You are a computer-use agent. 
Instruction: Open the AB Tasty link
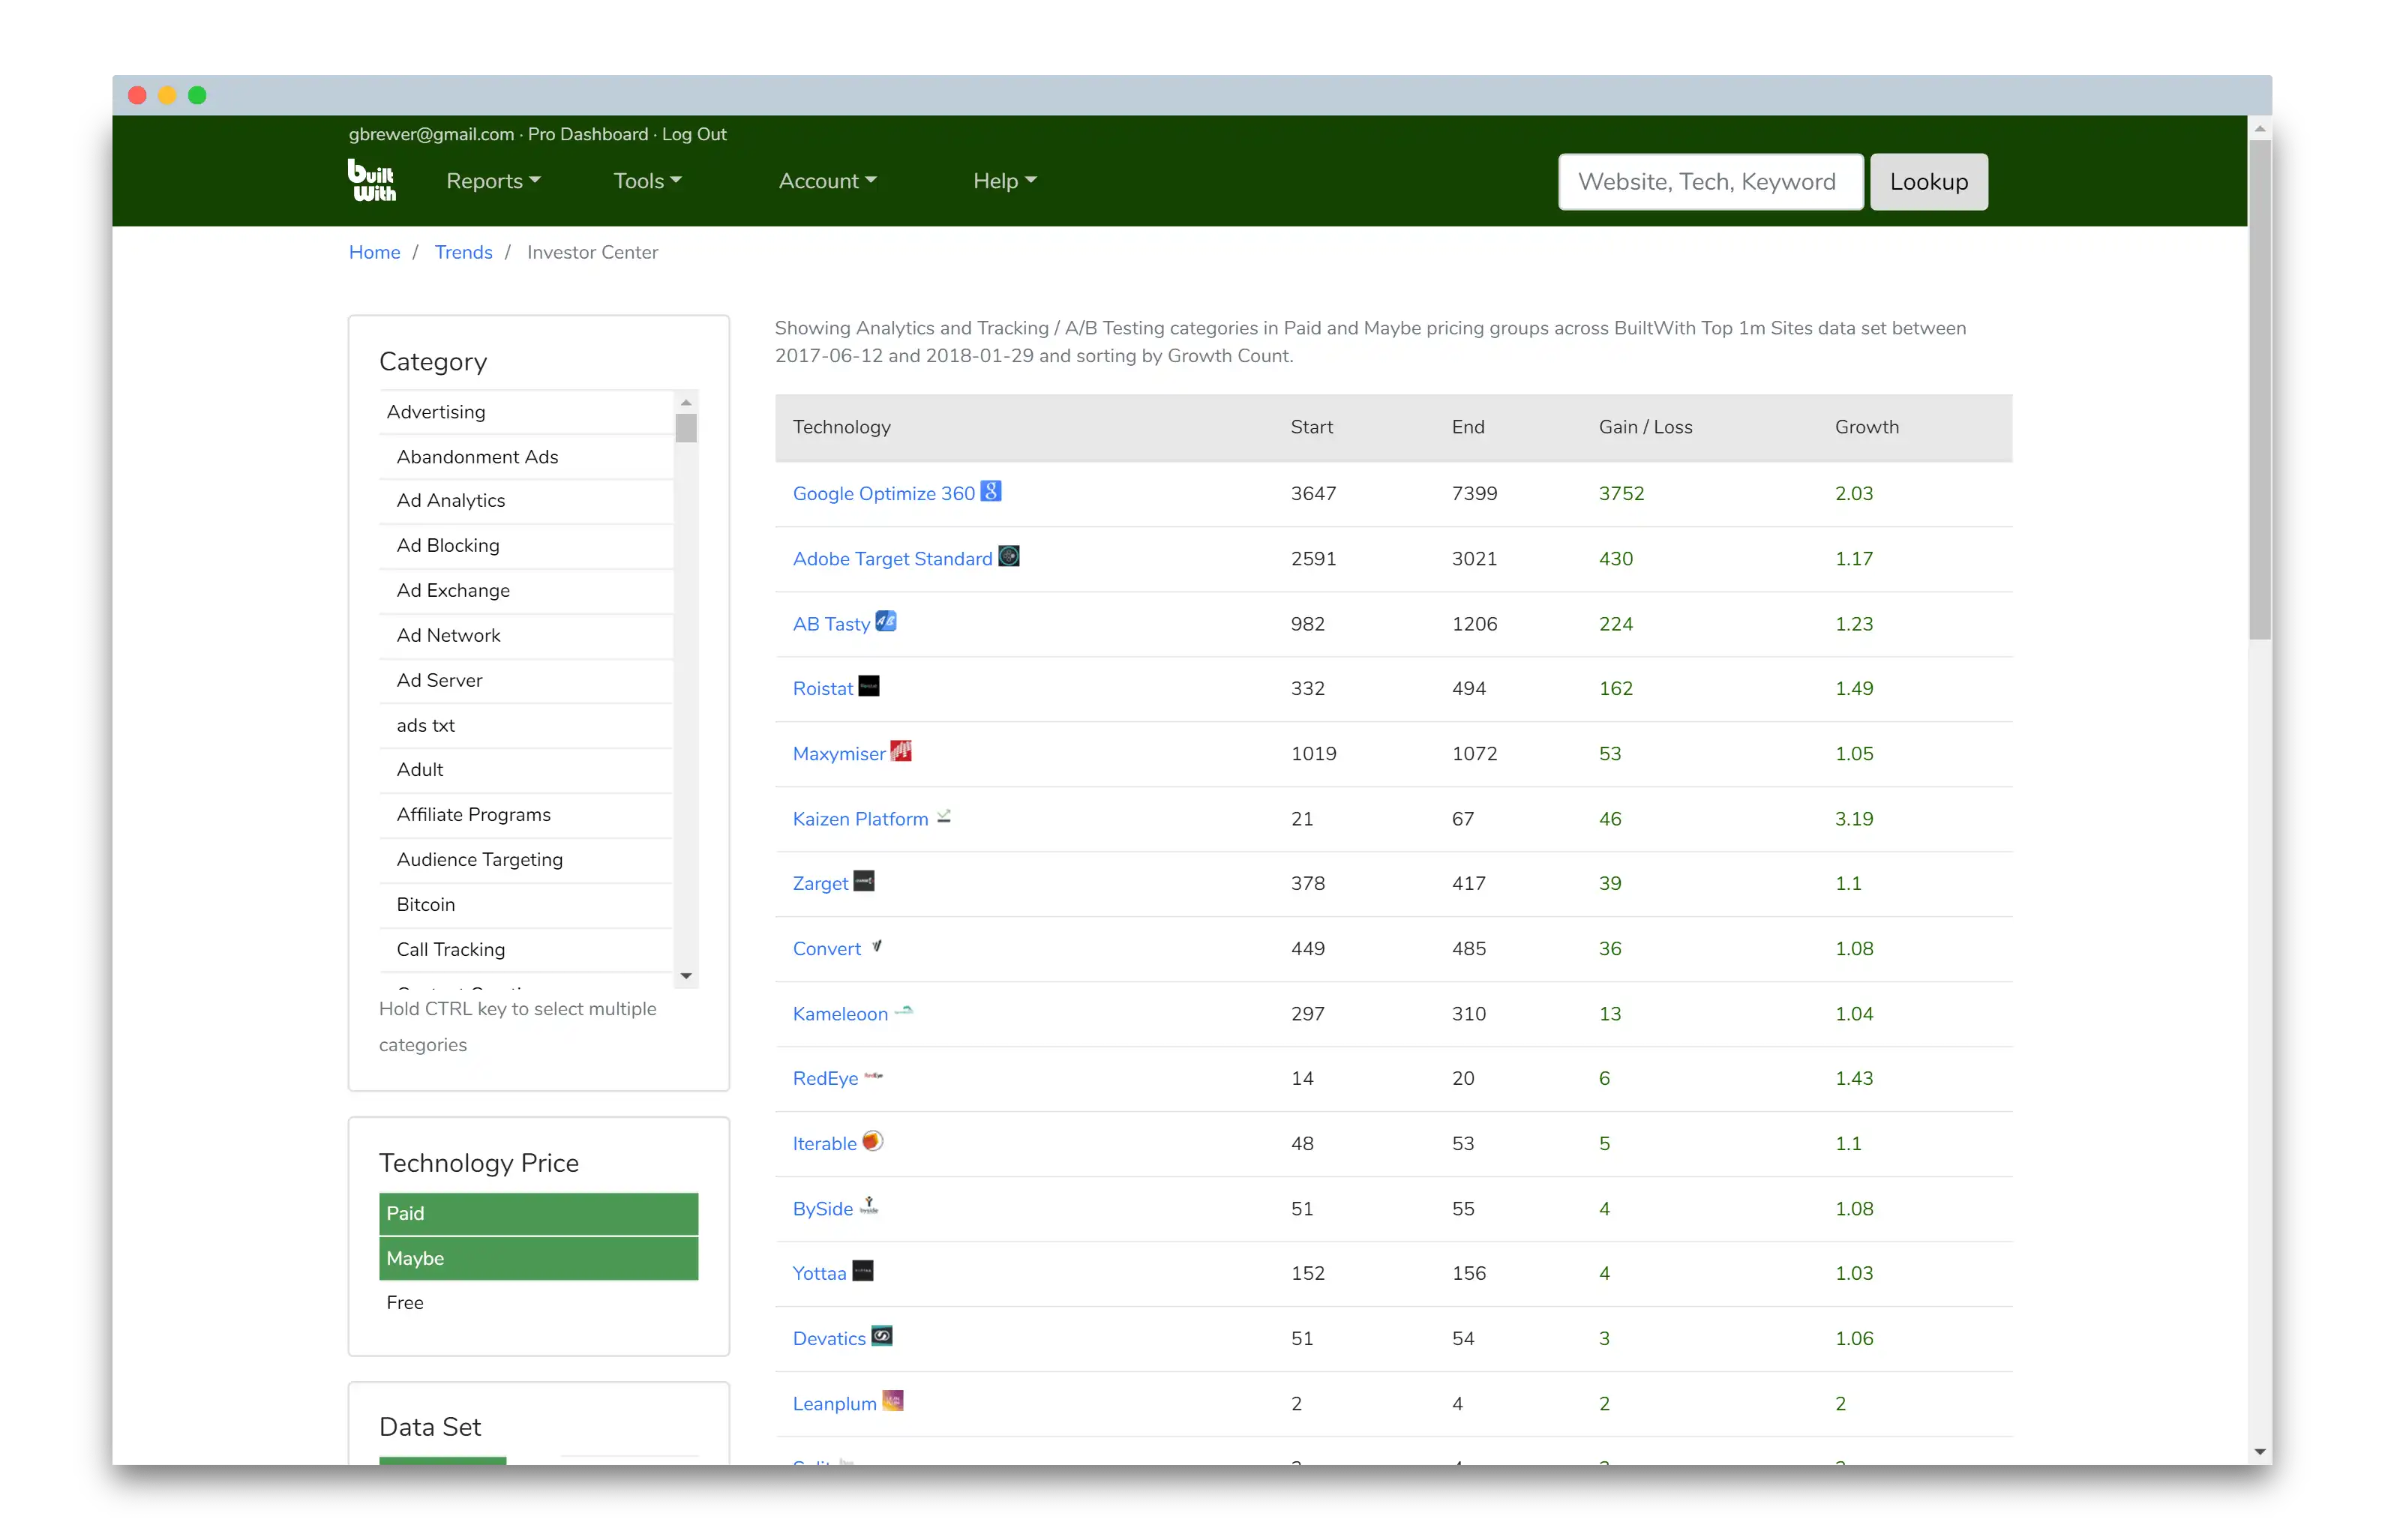pyautogui.click(x=831, y=624)
